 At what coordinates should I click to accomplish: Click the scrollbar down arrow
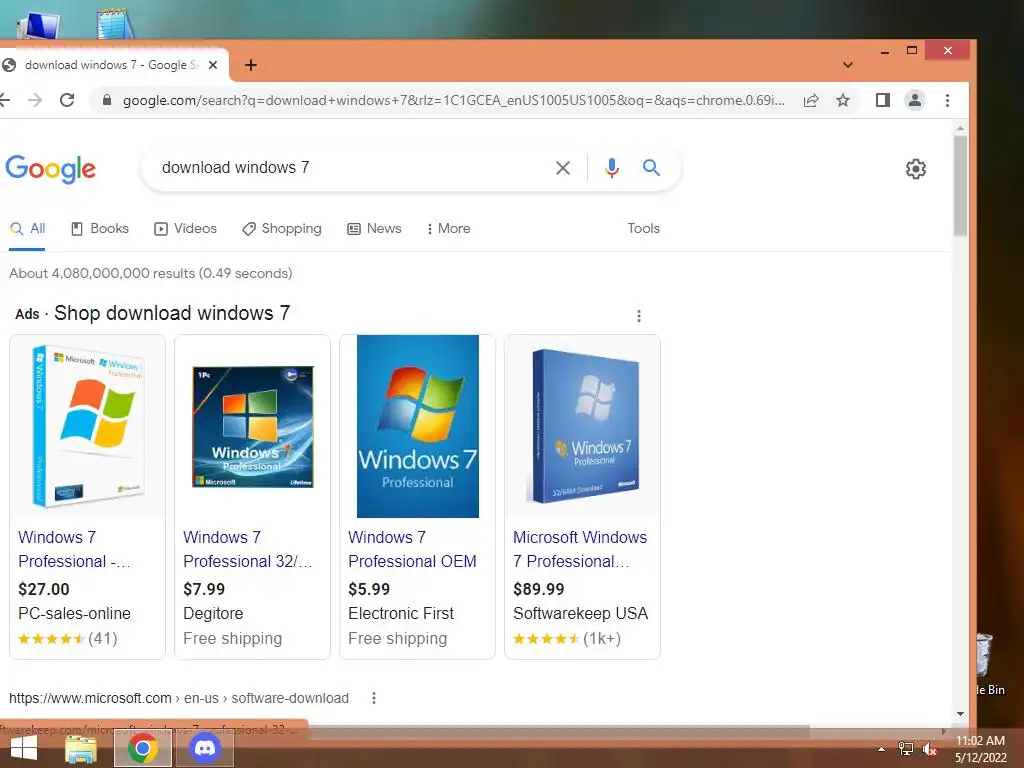tap(960, 714)
